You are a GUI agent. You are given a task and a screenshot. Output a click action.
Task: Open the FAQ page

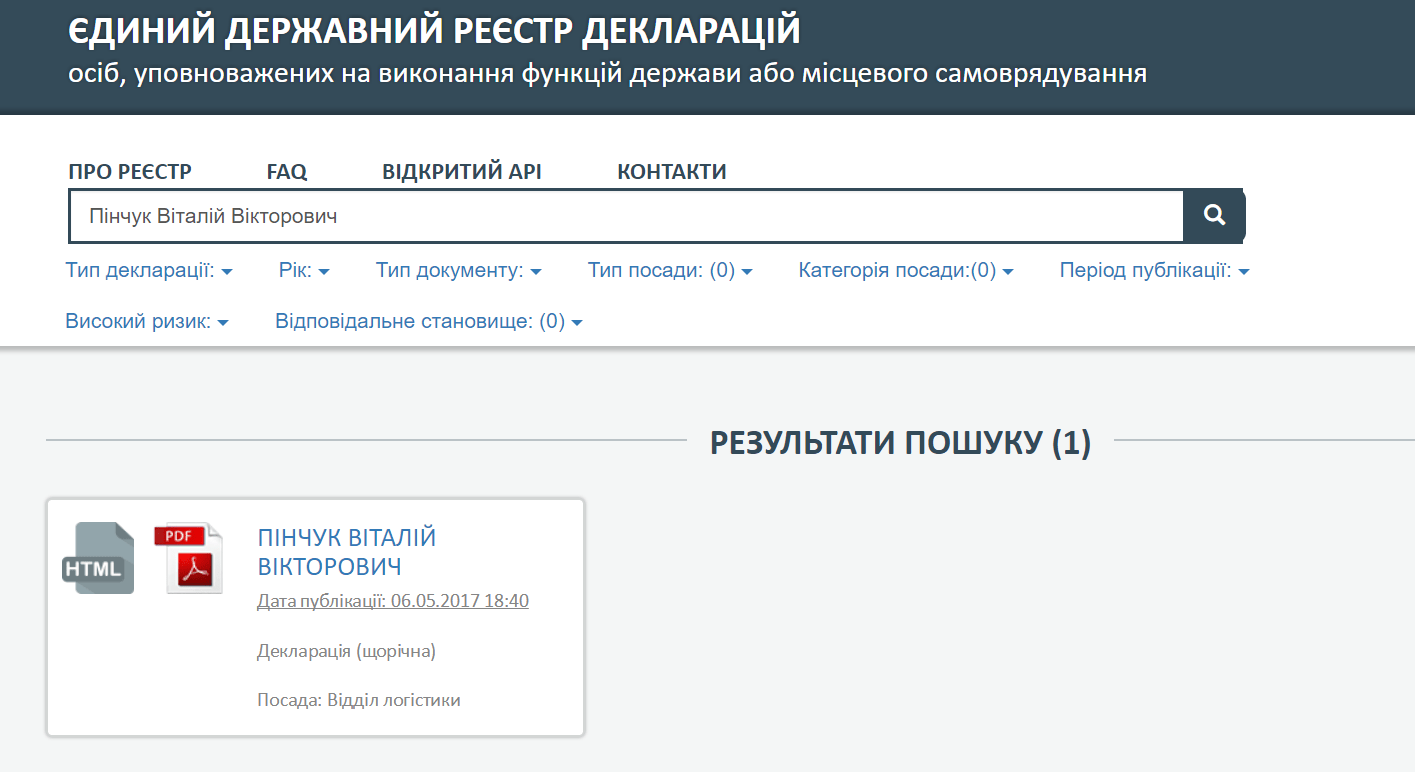(287, 172)
